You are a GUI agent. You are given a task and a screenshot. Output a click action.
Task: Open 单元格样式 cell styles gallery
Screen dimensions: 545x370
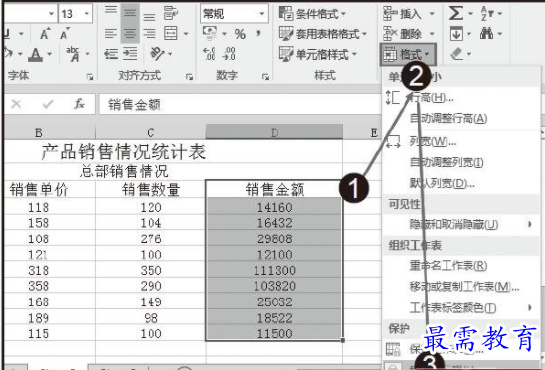pos(318,54)
